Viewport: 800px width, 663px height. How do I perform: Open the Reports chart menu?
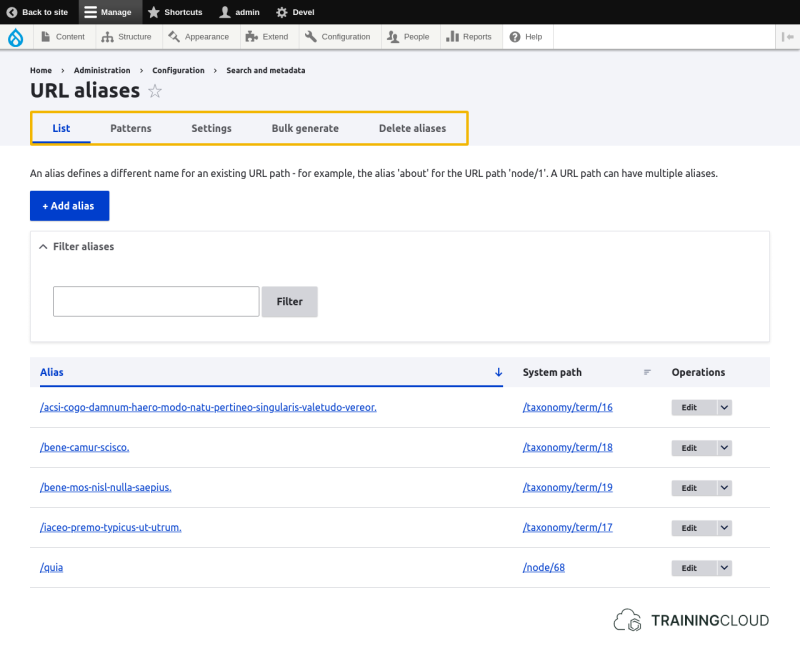pos(469,37)
